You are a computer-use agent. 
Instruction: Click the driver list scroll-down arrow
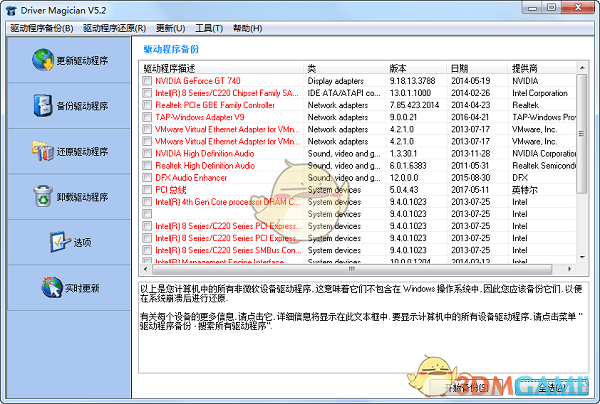point(582,257)
